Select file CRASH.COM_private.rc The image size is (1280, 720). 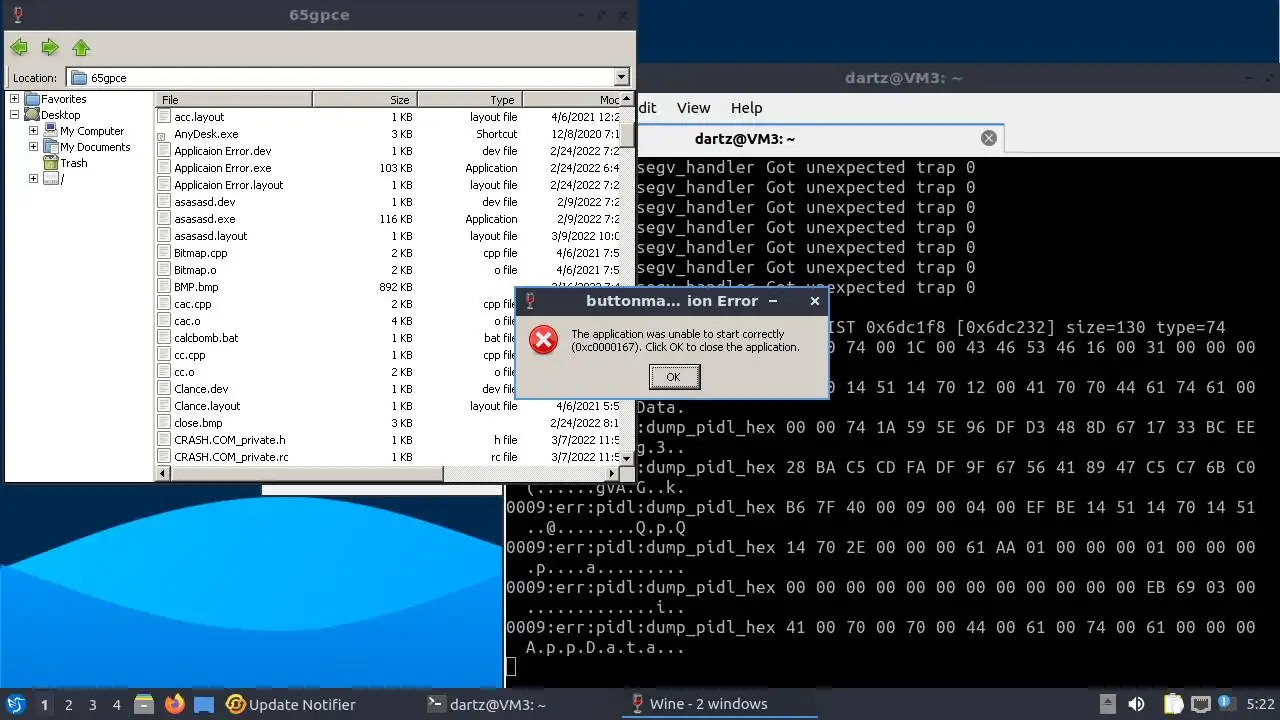click(231, 457)
